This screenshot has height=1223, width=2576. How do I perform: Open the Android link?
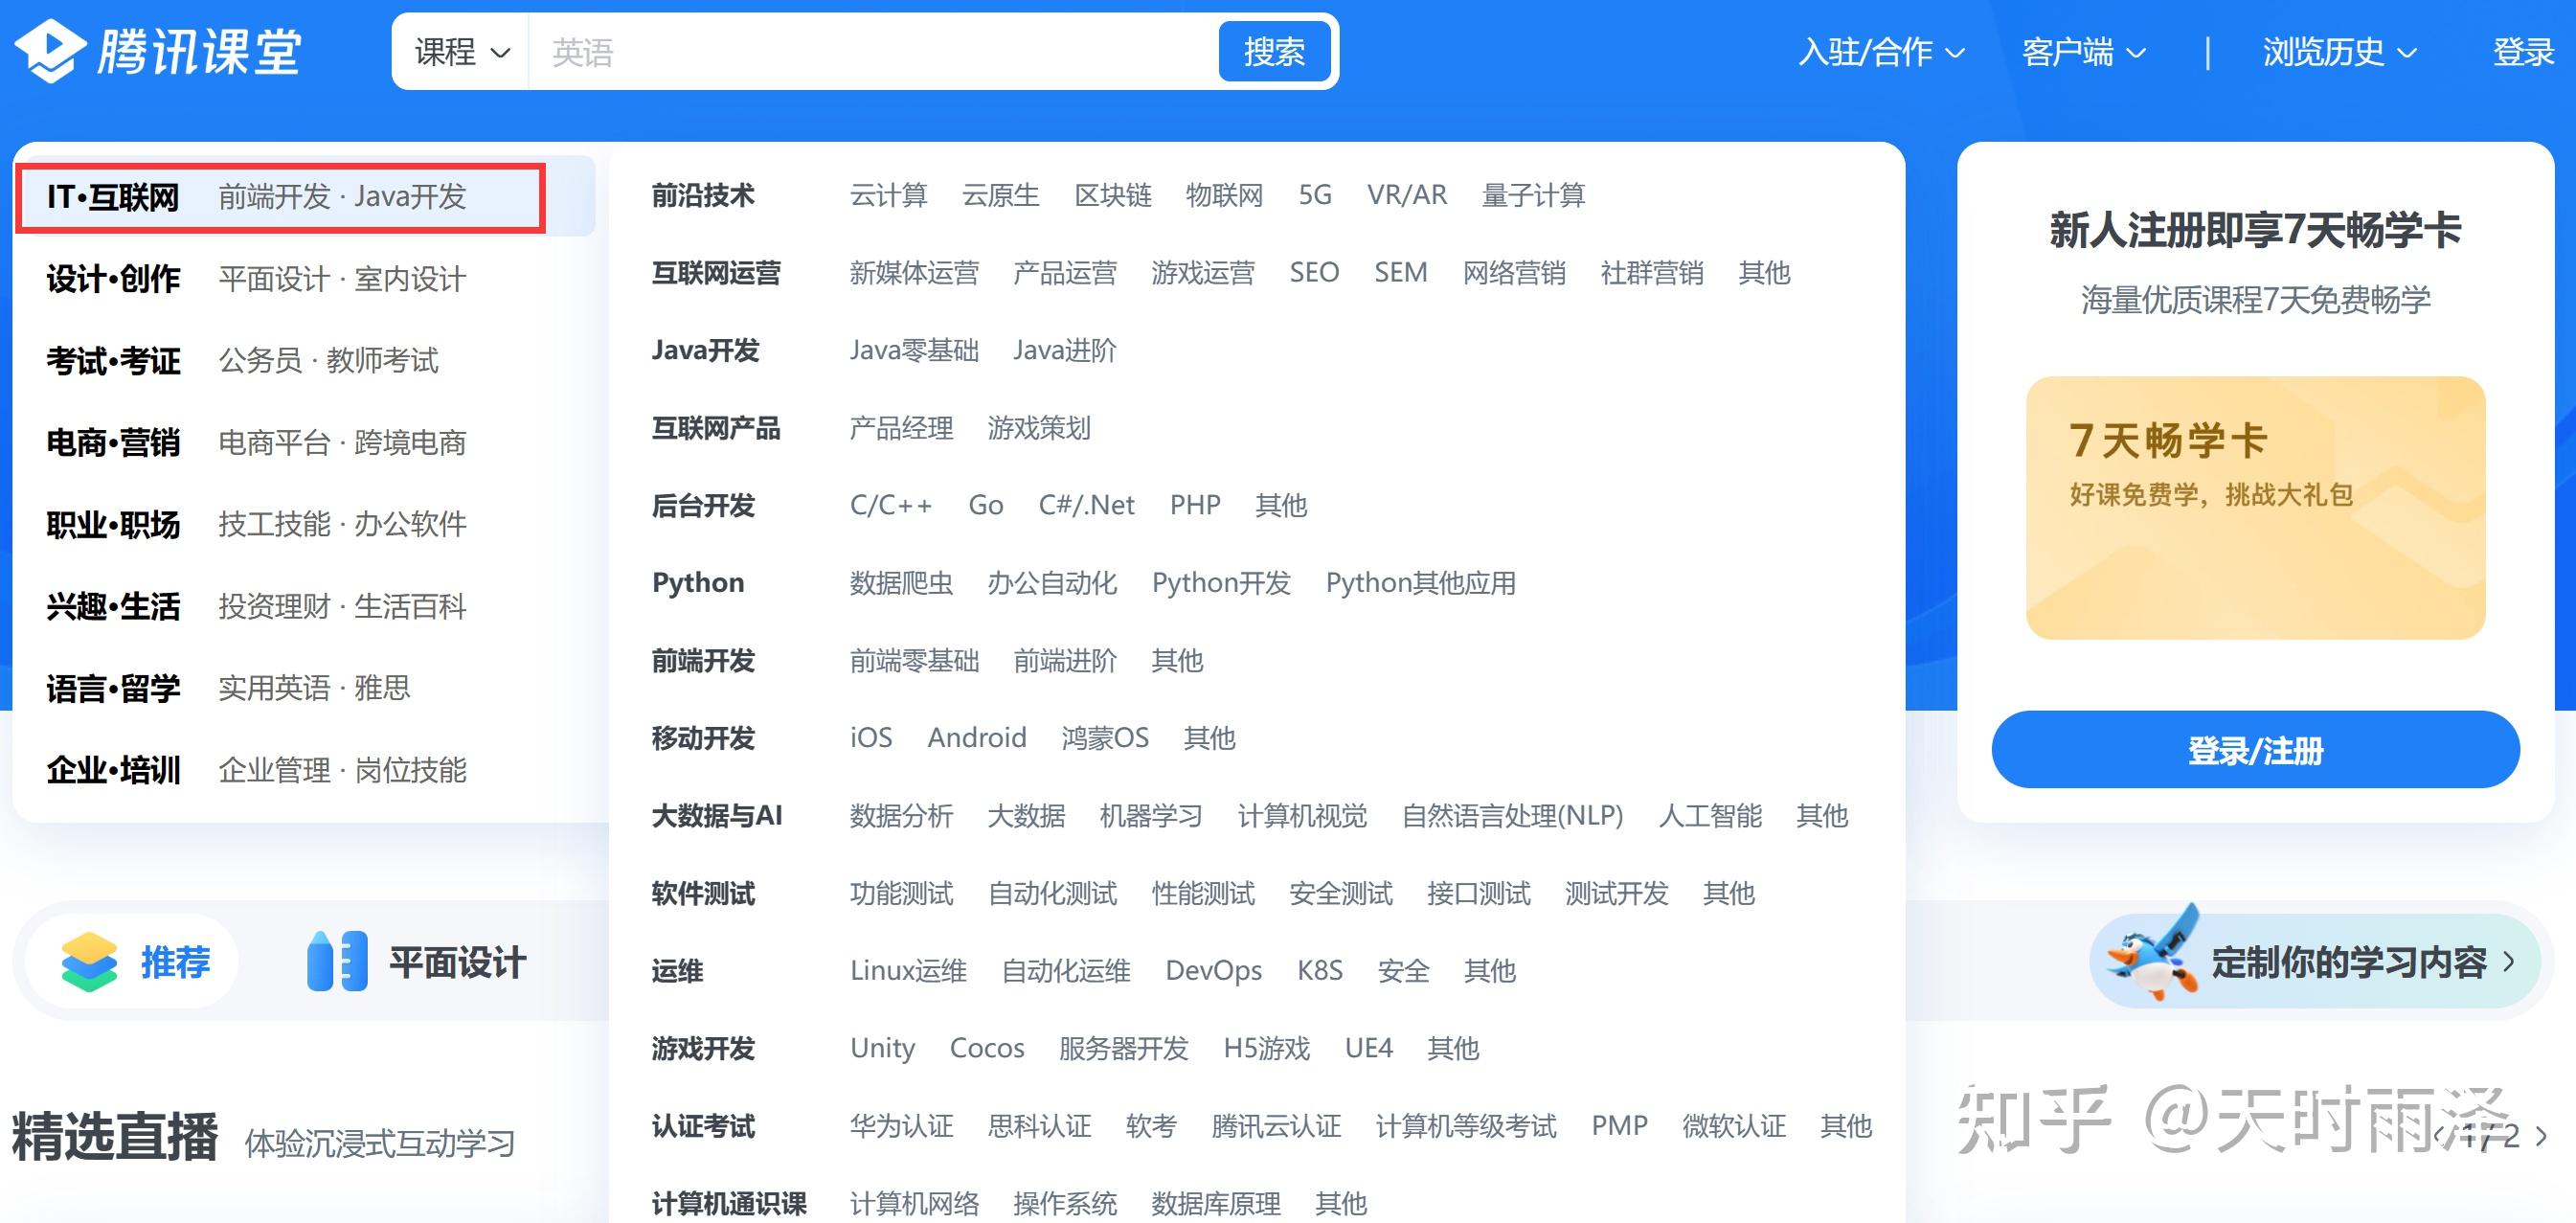point(977,738)
